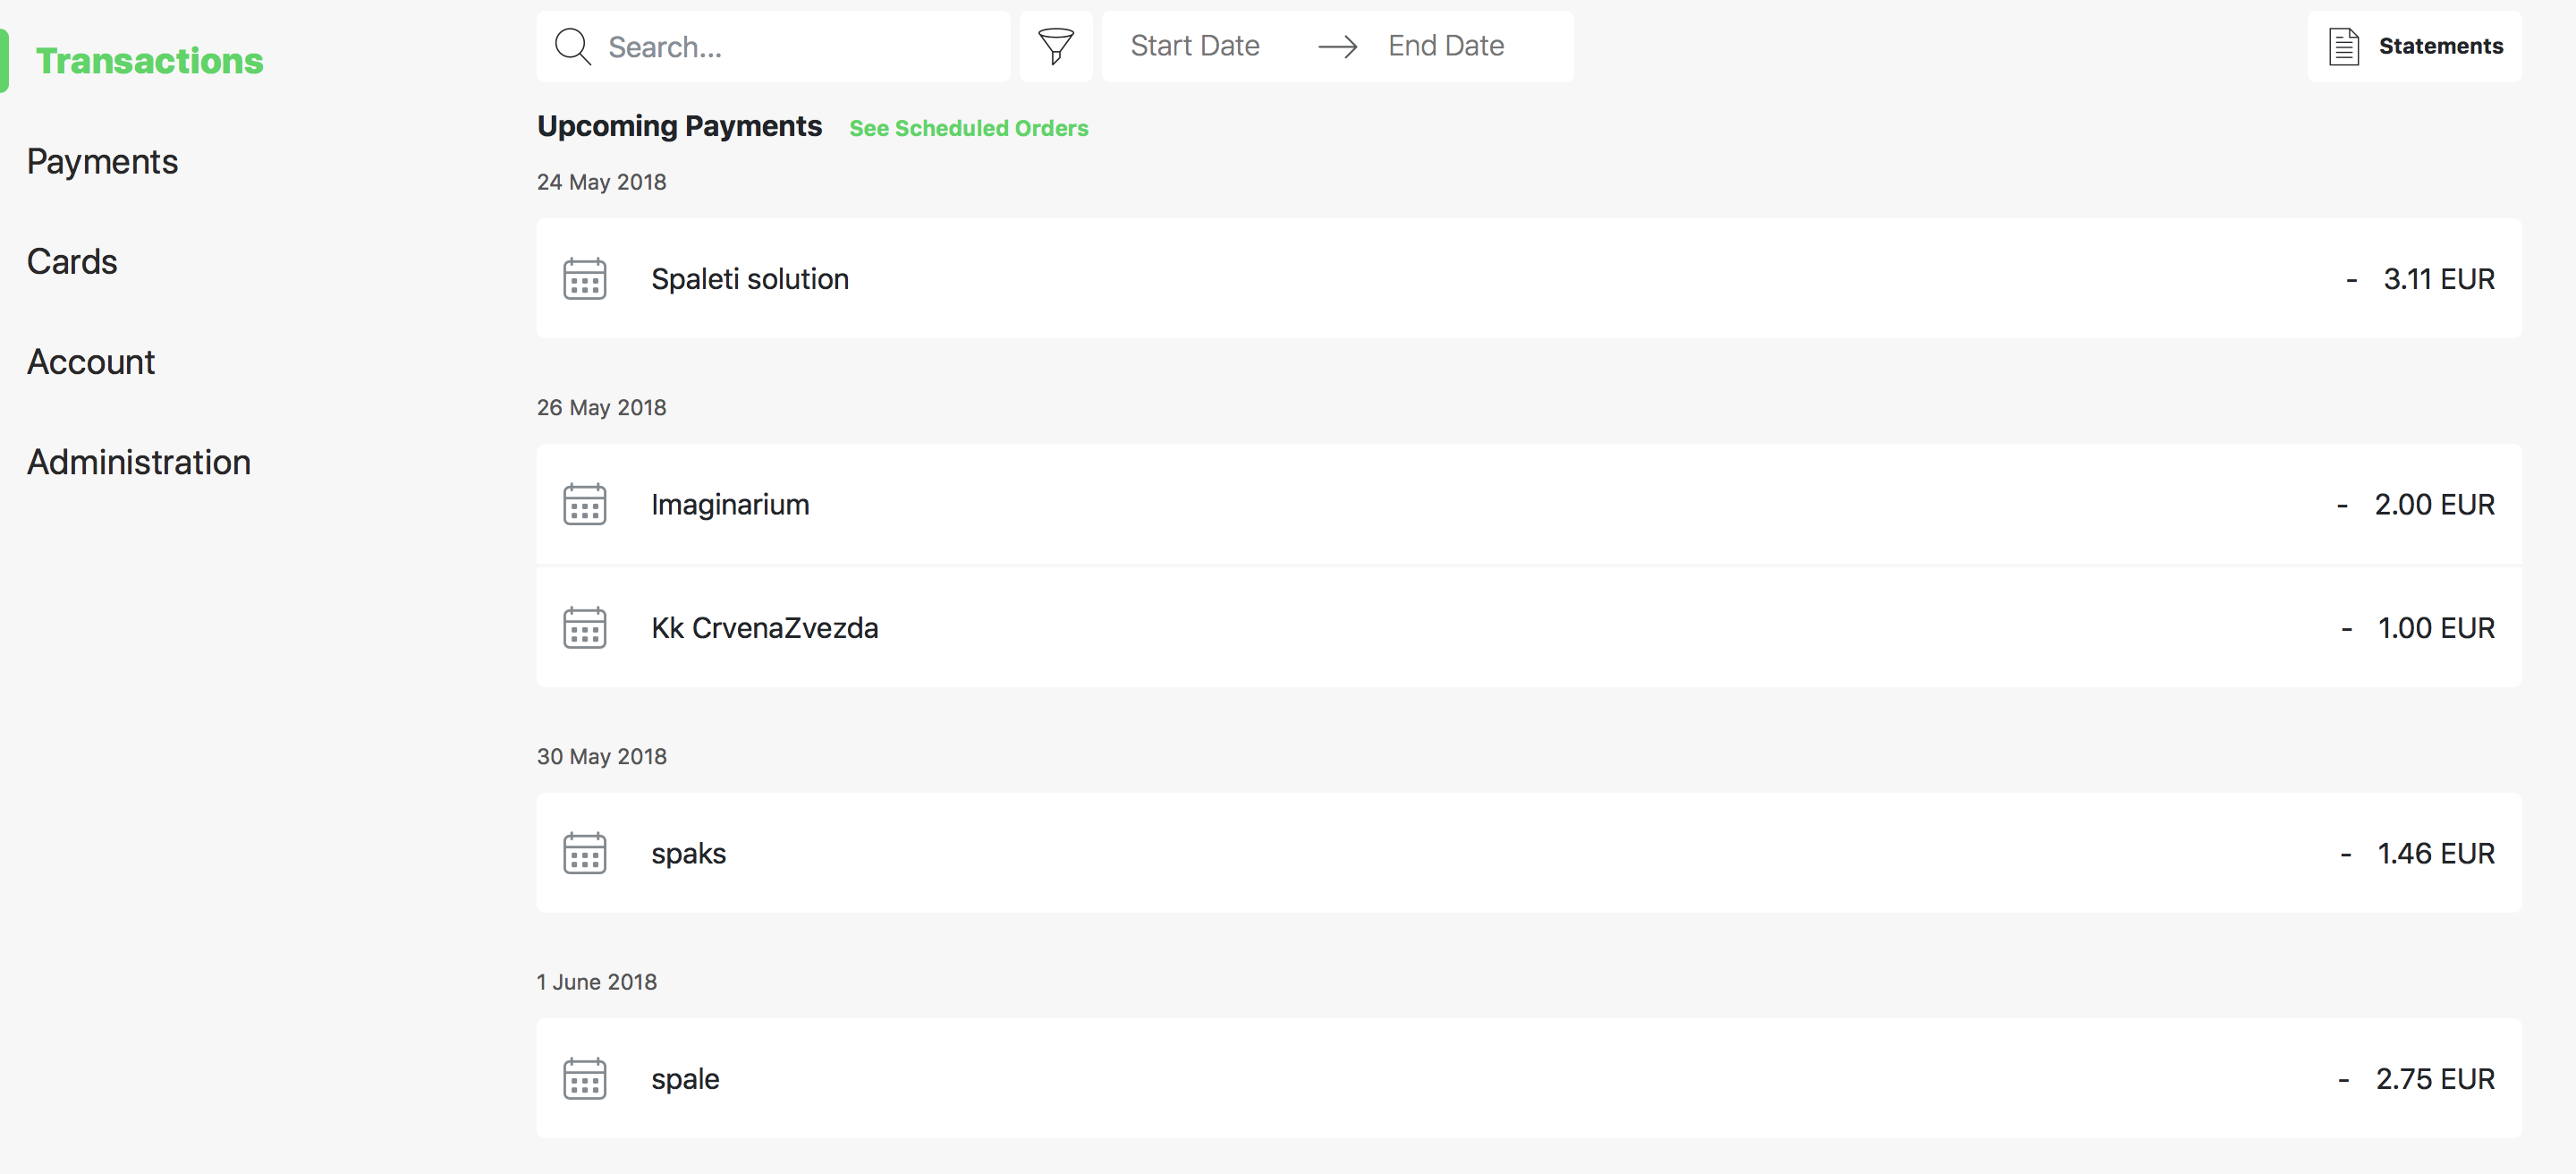2576x1174 pixels.
Task: Go to the Payments section
Action: point(102,162)
